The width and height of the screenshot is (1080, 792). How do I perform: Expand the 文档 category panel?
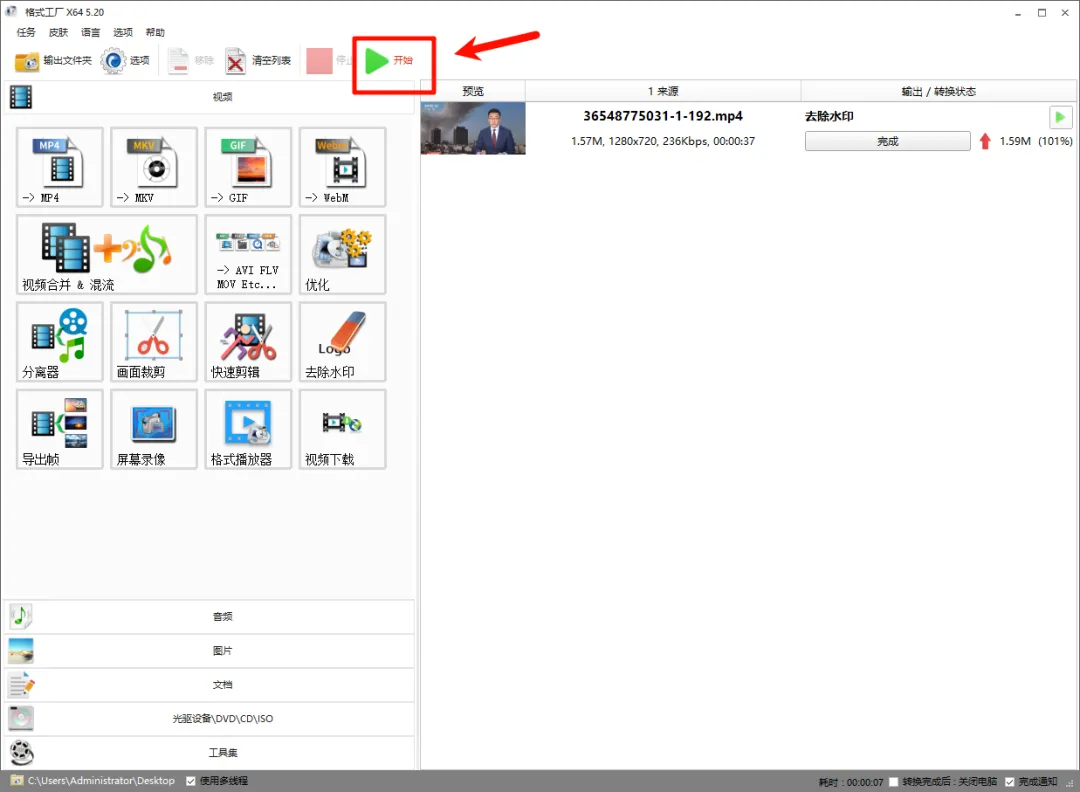(x=209, y=685)
